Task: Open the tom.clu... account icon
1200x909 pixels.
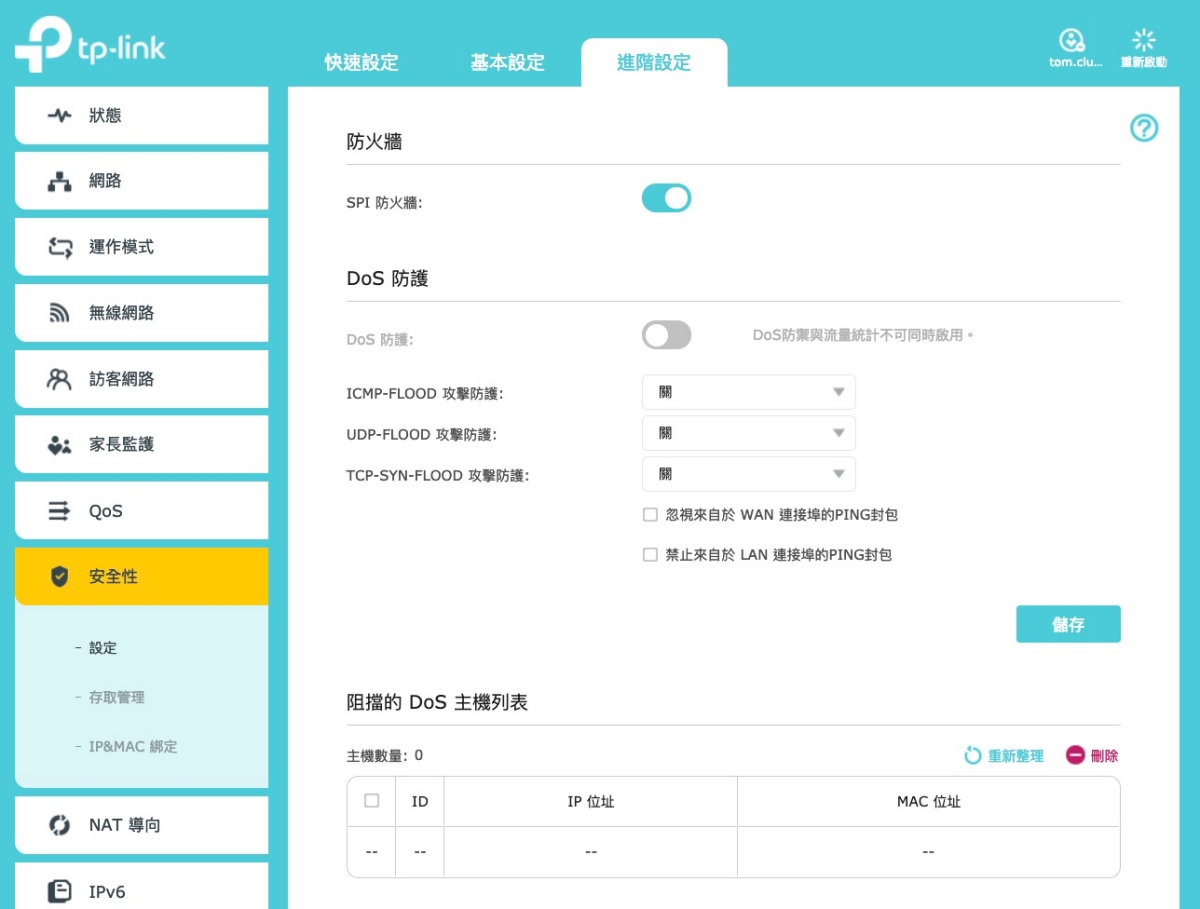Action: [x=1072, y=40]
